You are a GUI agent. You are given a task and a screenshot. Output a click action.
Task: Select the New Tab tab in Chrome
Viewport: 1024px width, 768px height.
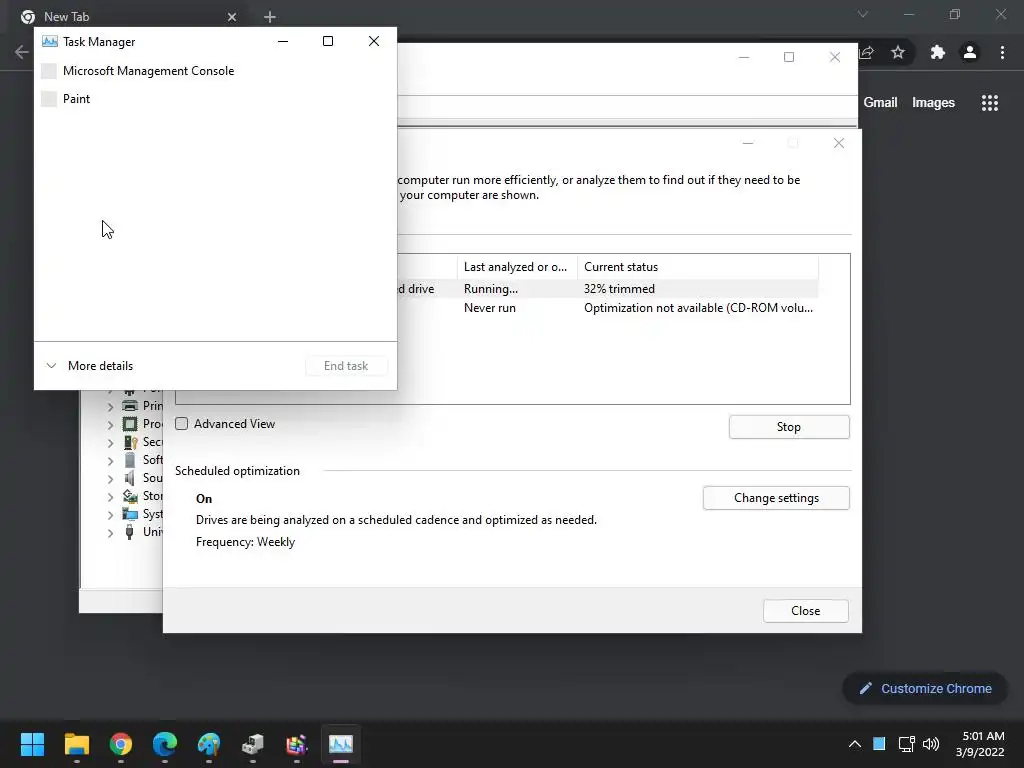(x=129, y=16)
